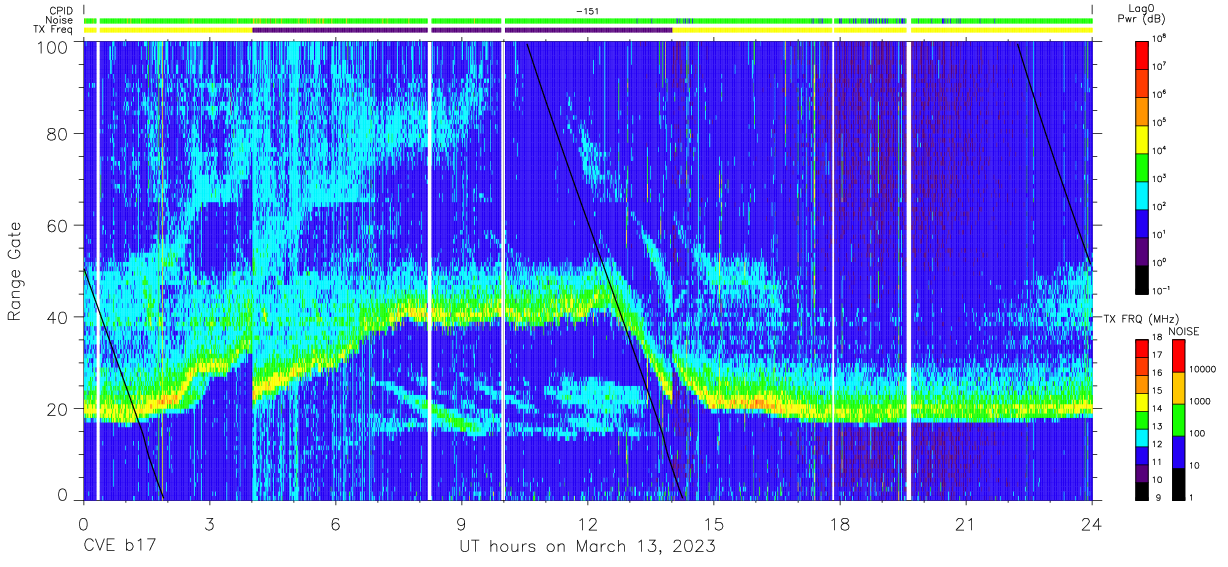Click the 1000 label on the NOISE colorbar
Viewport: 1228px width, 567px height.
(1199, 401)
